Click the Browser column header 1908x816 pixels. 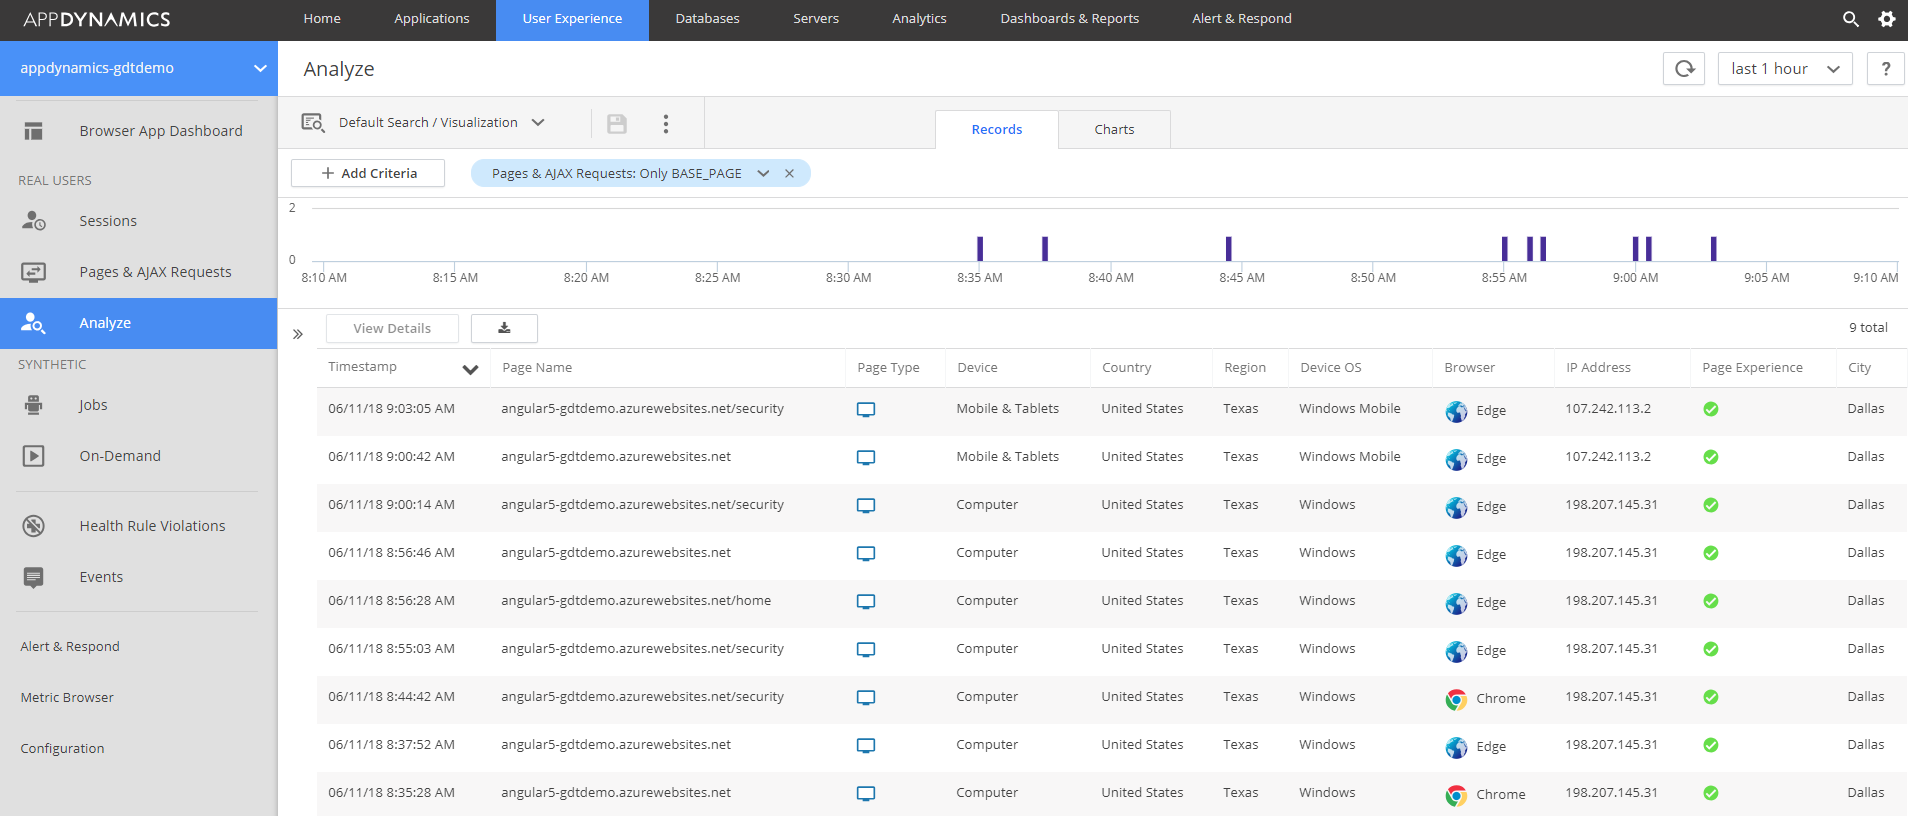pos(1469,368)
